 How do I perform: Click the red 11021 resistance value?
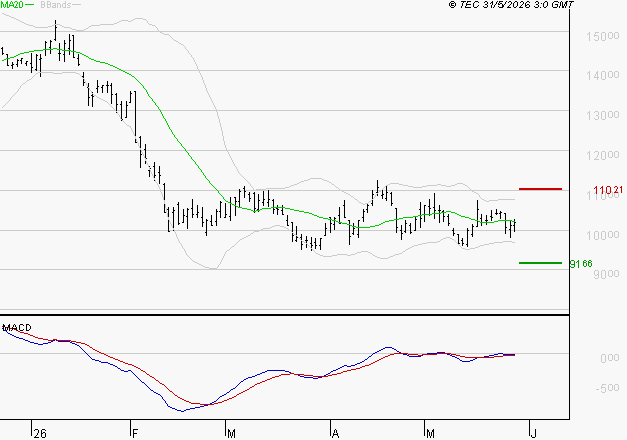pos(608,190)
